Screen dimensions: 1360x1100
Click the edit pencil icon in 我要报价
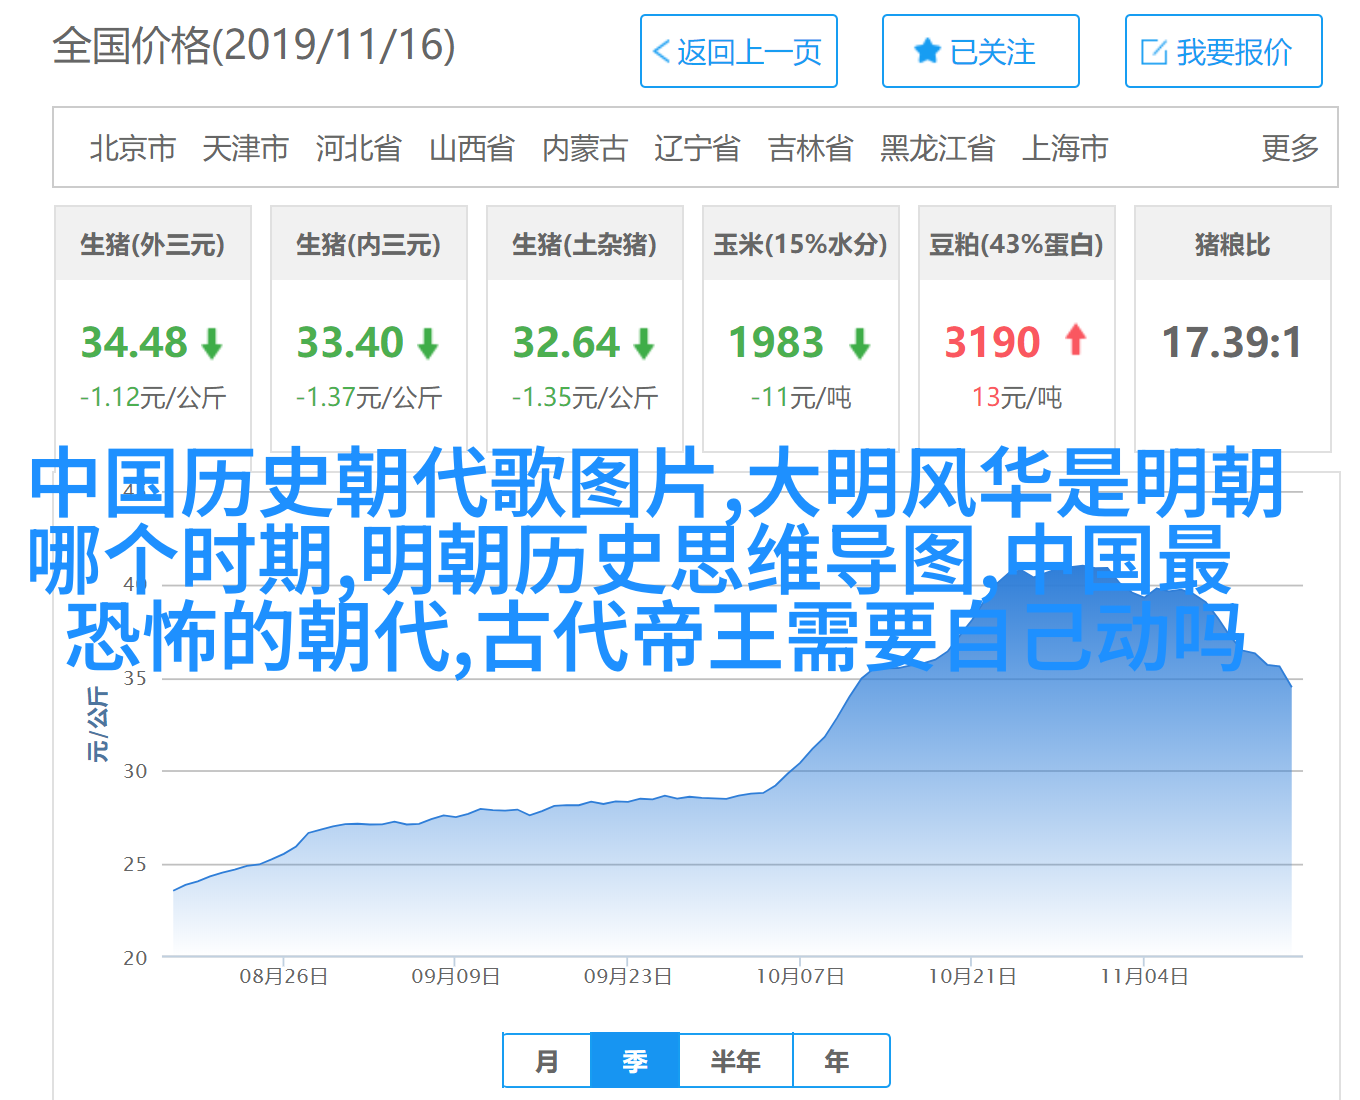(1154, 52)
